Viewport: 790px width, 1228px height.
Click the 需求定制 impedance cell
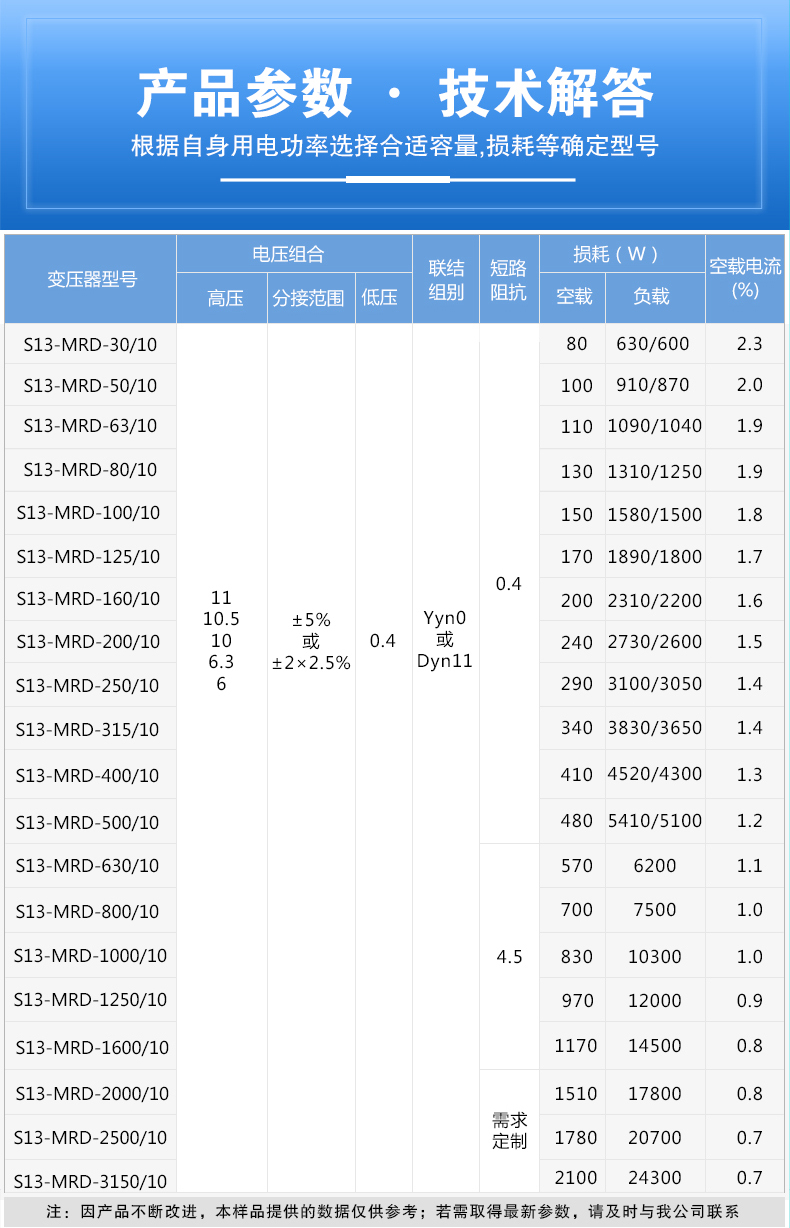pyautogui.click(x=509, y=1130)
